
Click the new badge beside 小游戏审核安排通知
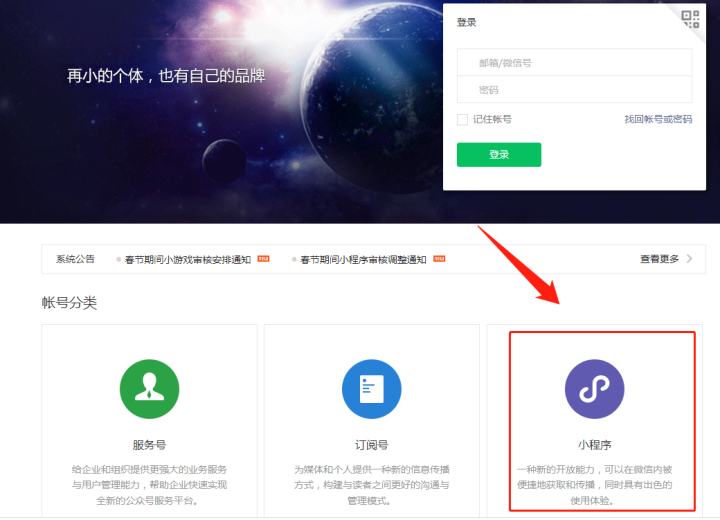pos(263,259)
